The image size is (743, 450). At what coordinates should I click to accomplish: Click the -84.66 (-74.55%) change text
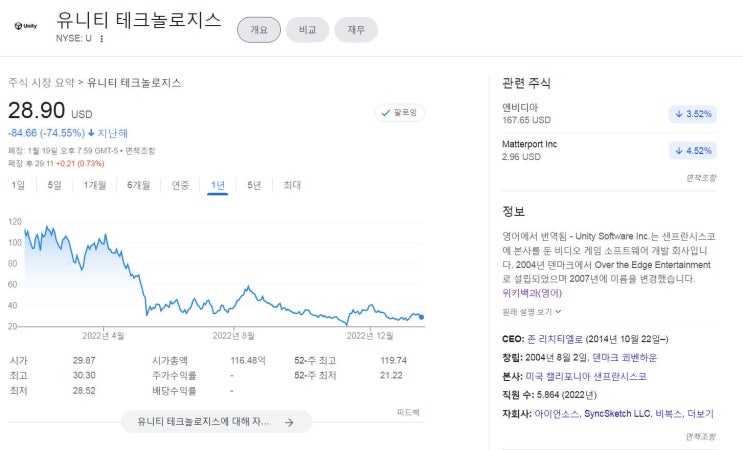point(46,133)
